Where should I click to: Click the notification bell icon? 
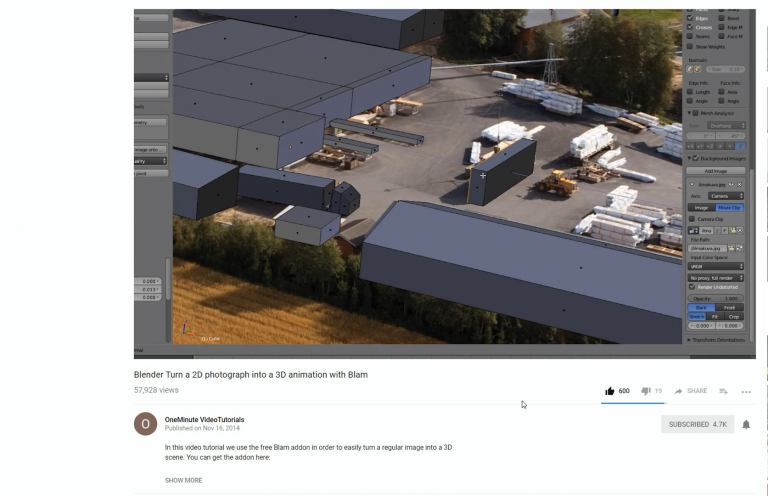pos(746,425)
